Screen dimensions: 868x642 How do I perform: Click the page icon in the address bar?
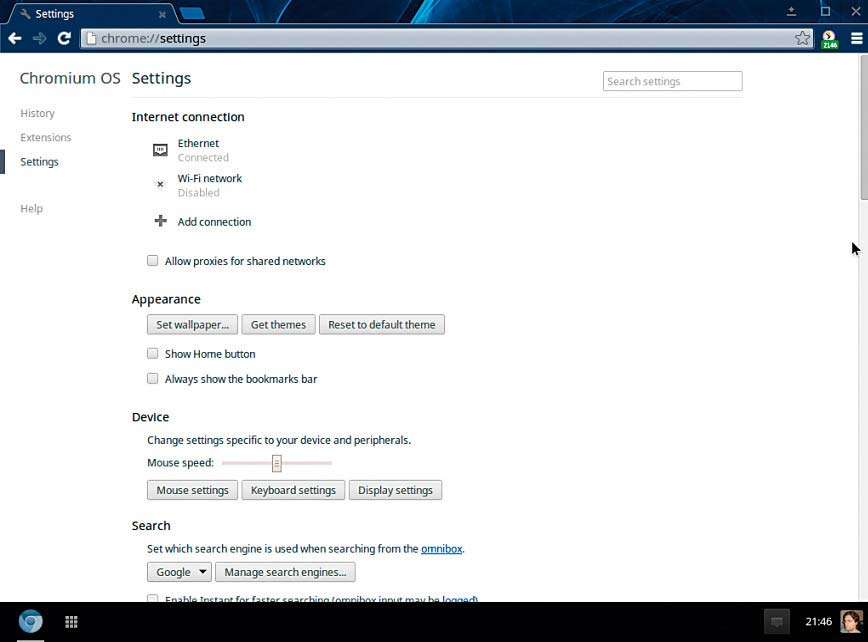coord(91,38)
